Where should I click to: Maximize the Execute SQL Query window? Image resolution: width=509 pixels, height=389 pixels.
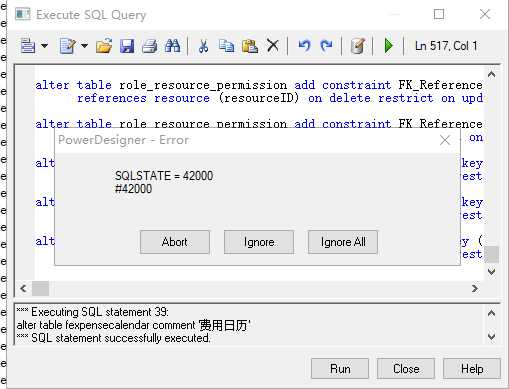pos(439,14)
